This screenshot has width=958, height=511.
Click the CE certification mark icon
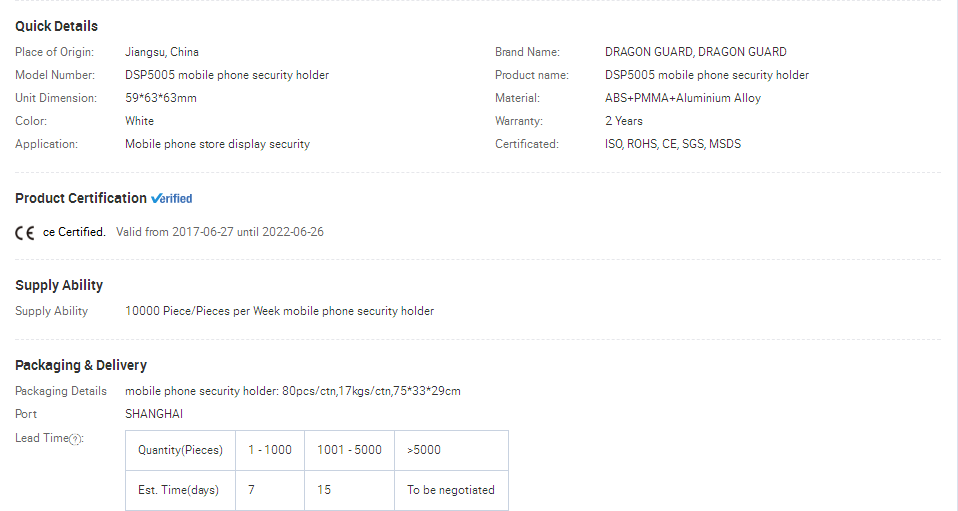click(x=24, y=233)
